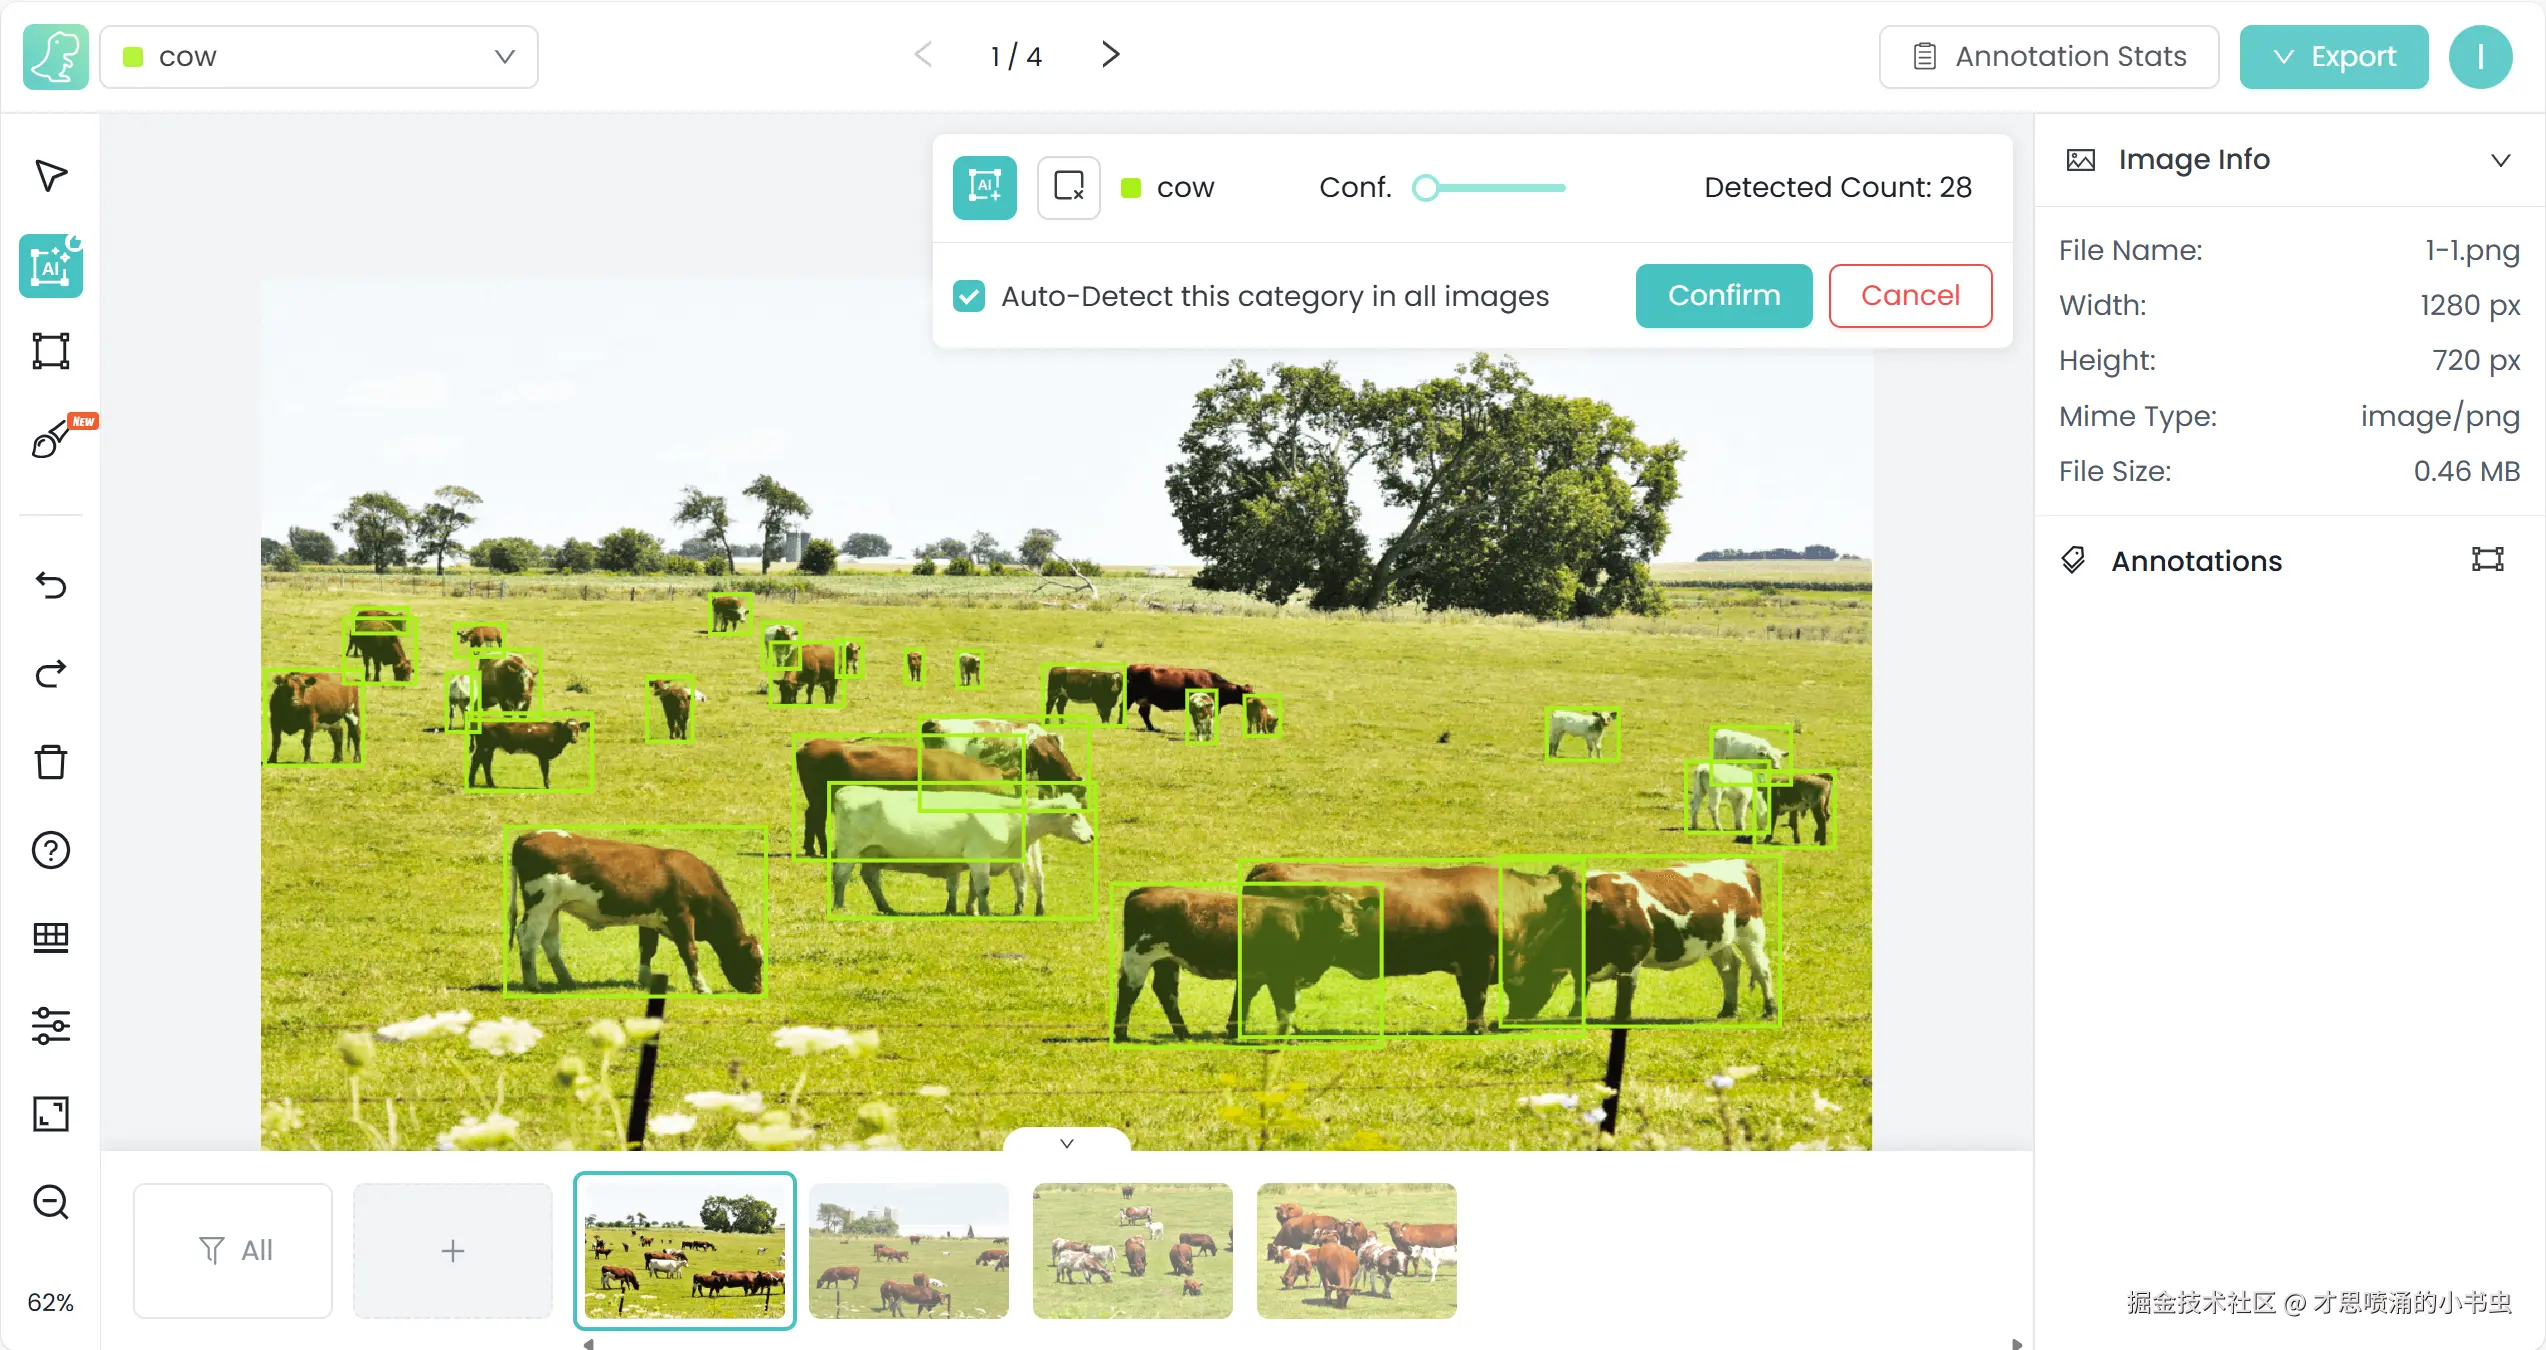Open the Export dropdown button
Screen dimensions: 2546x1350
2333,57
